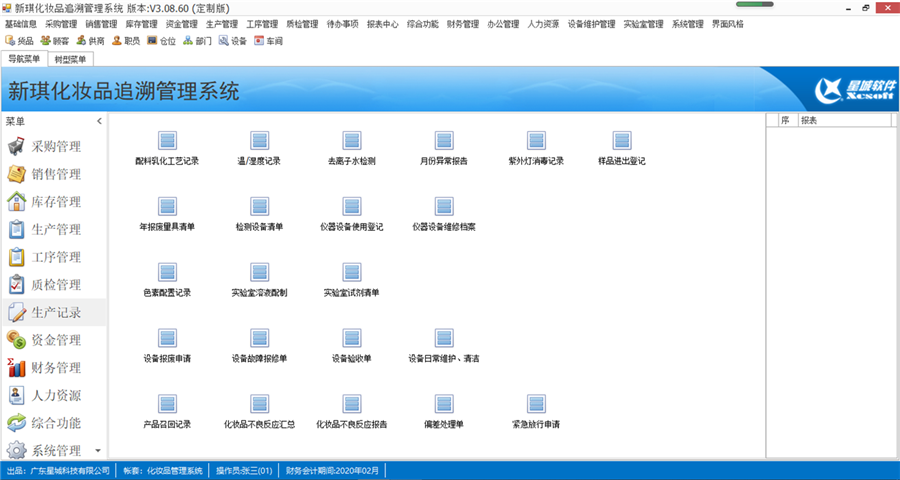Screen dimensions: 900x480
Task: Click 设备 toolbar shortcut
Action: (x=233, y=41)
